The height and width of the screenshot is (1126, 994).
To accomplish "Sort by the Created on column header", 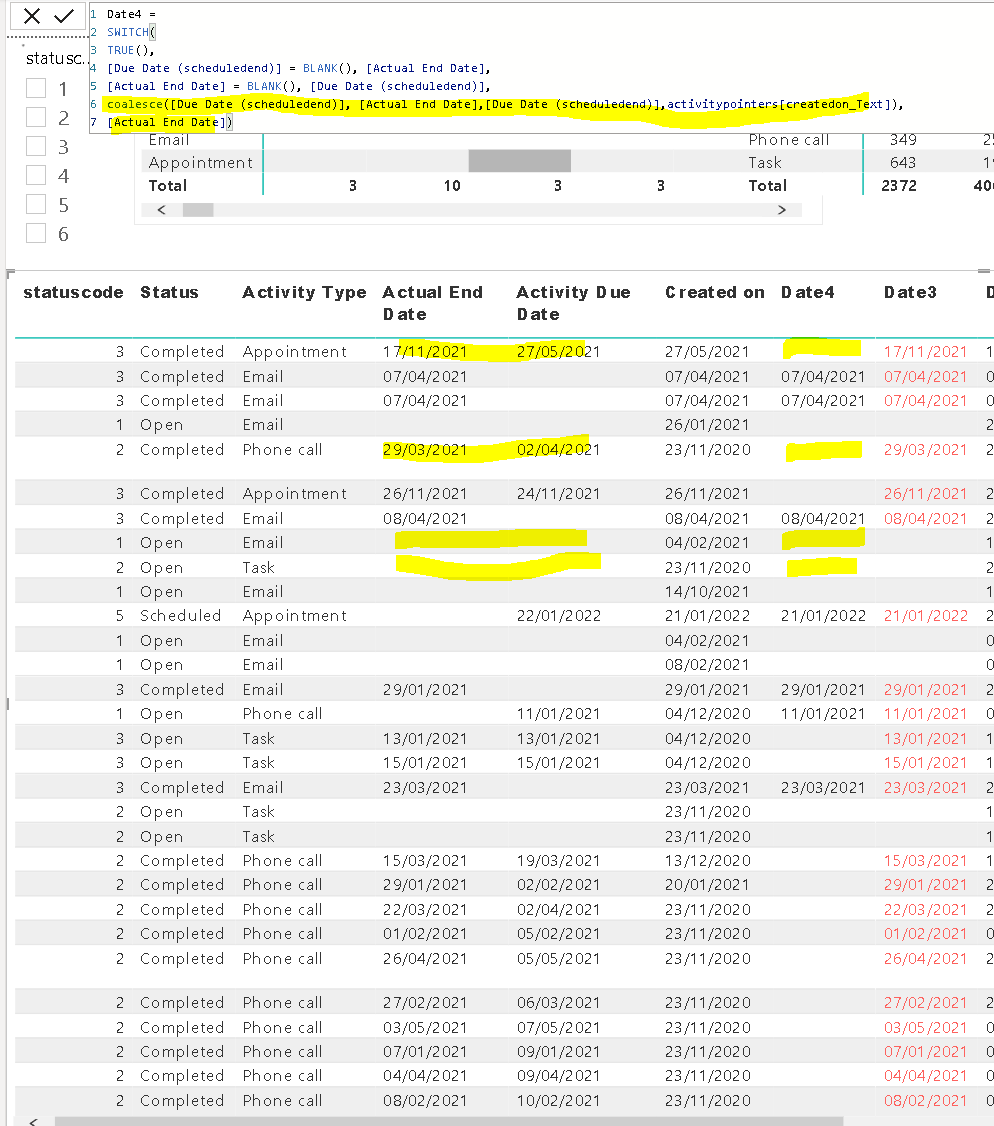I will (x=715, y=292).
